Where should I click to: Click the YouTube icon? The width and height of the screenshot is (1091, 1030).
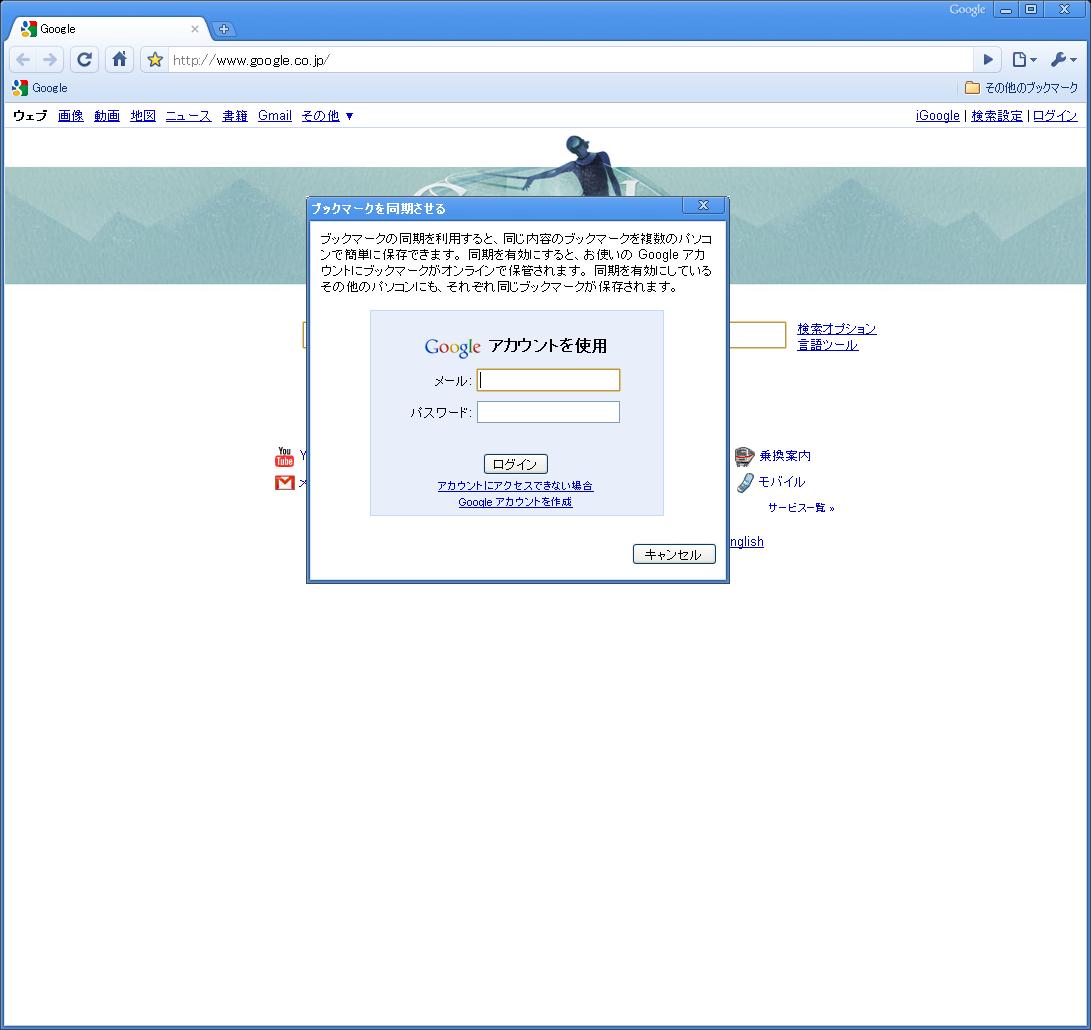(x=285, y=457)
